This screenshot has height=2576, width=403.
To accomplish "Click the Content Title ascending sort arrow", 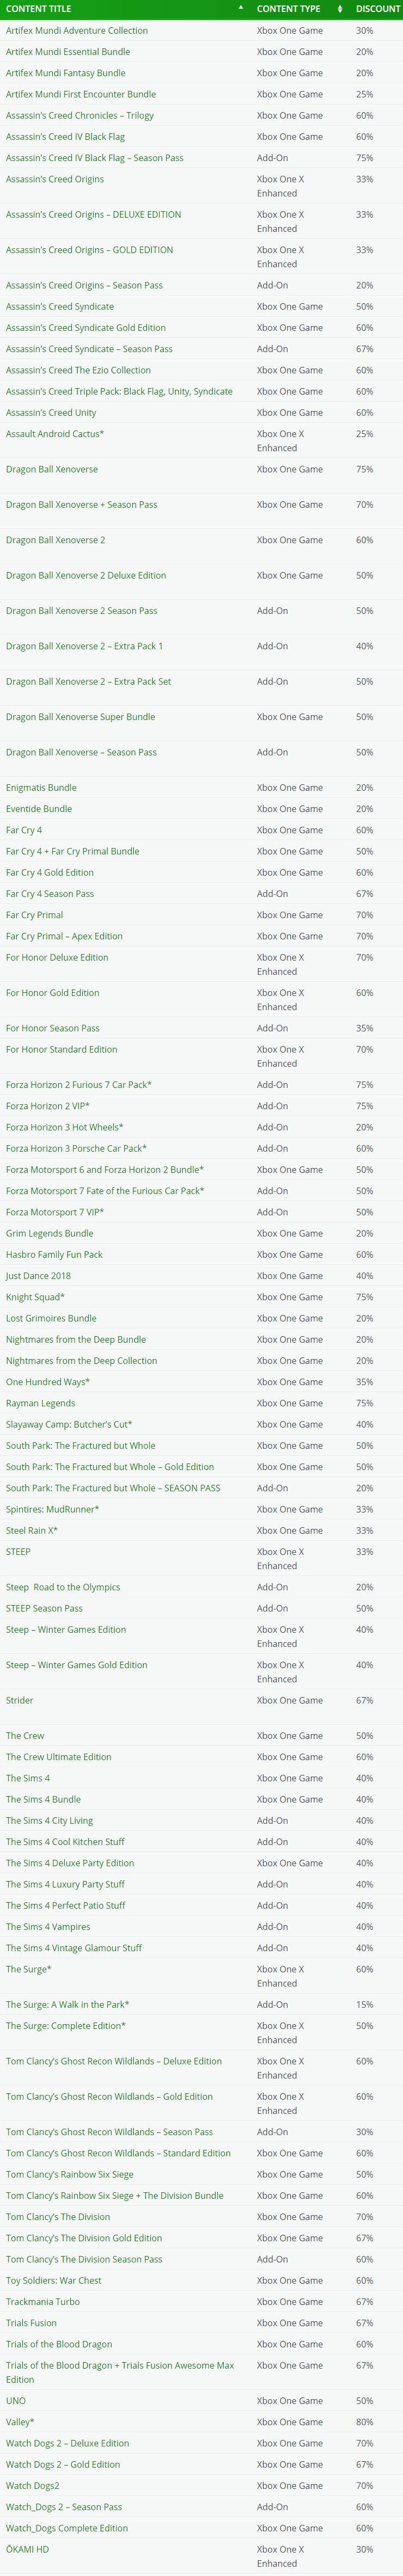I will [241, 8].
